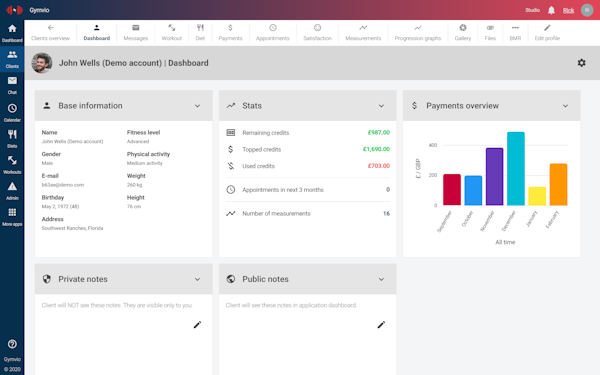Open the Calendar clock icon in sidebar

point(12,108)
